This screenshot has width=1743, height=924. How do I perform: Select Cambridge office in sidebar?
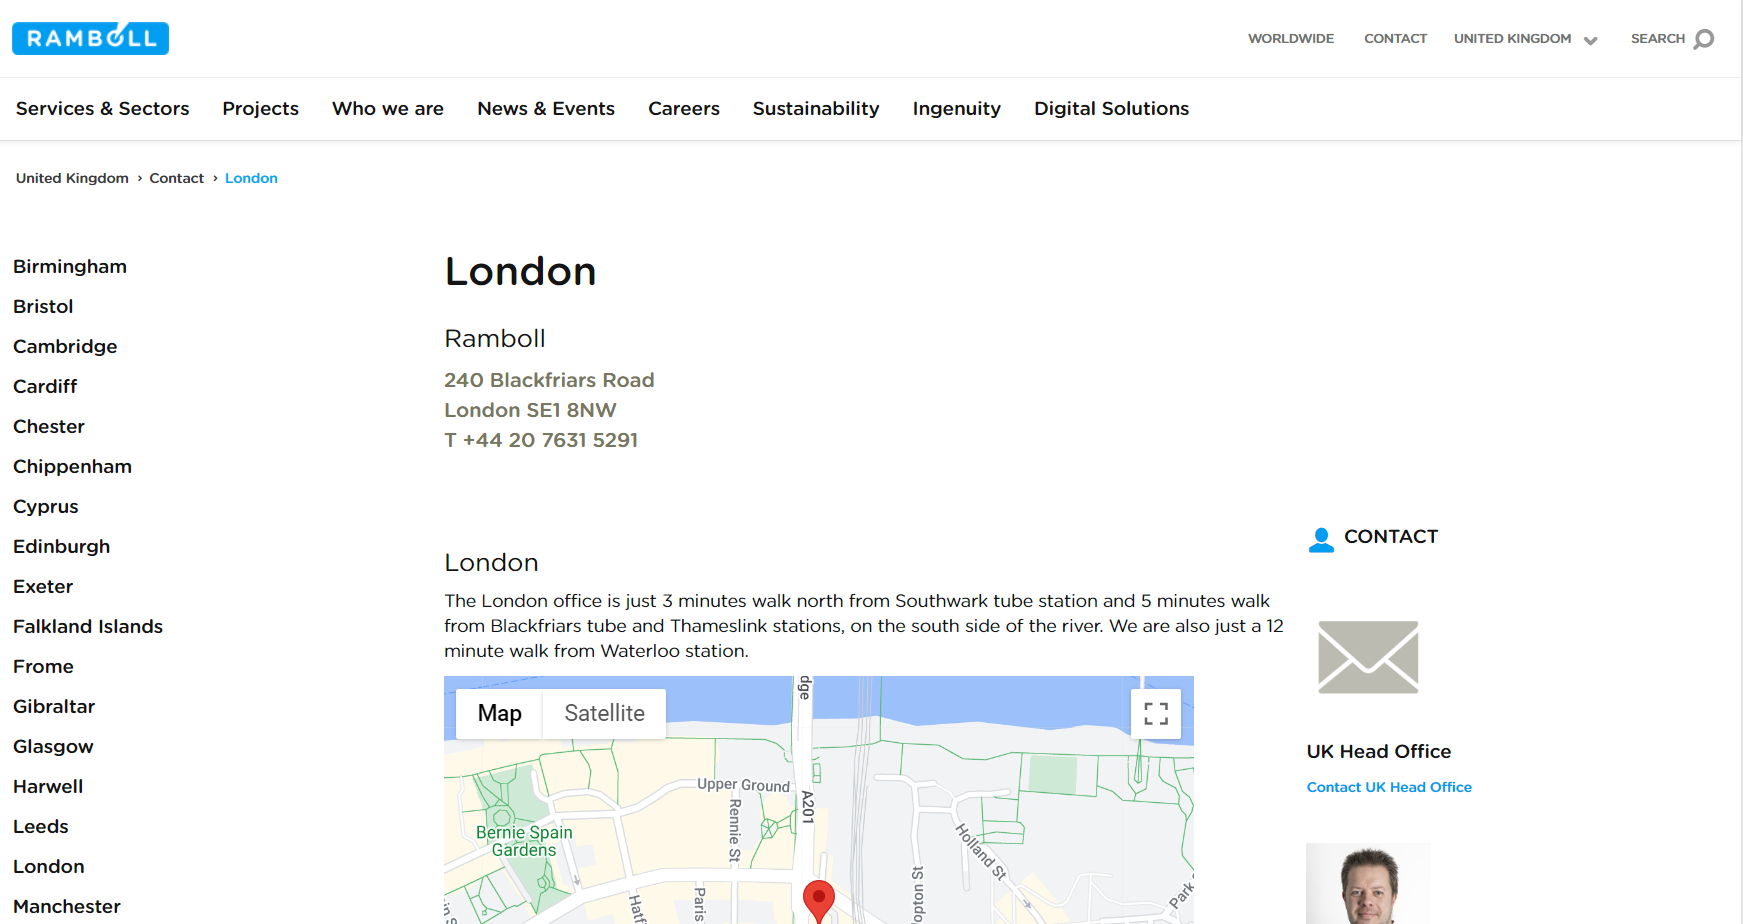tap(65, 347)
